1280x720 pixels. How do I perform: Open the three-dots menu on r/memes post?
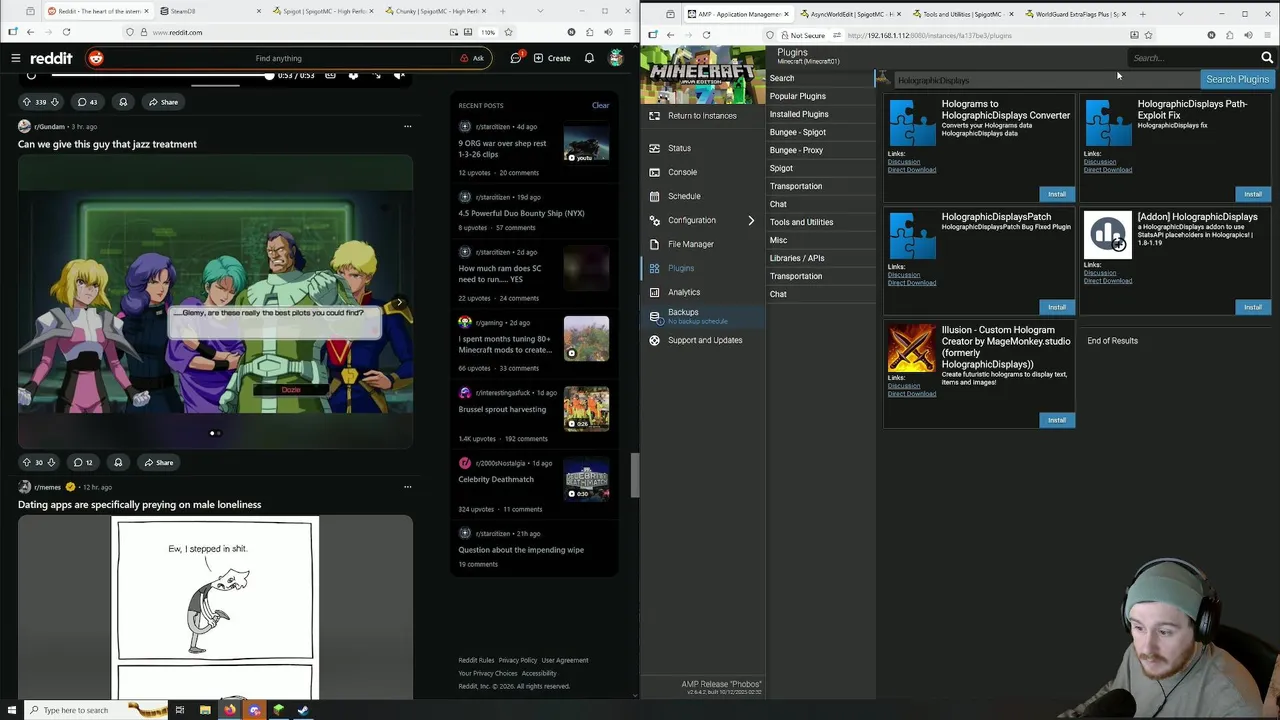[x=407, y=487]
